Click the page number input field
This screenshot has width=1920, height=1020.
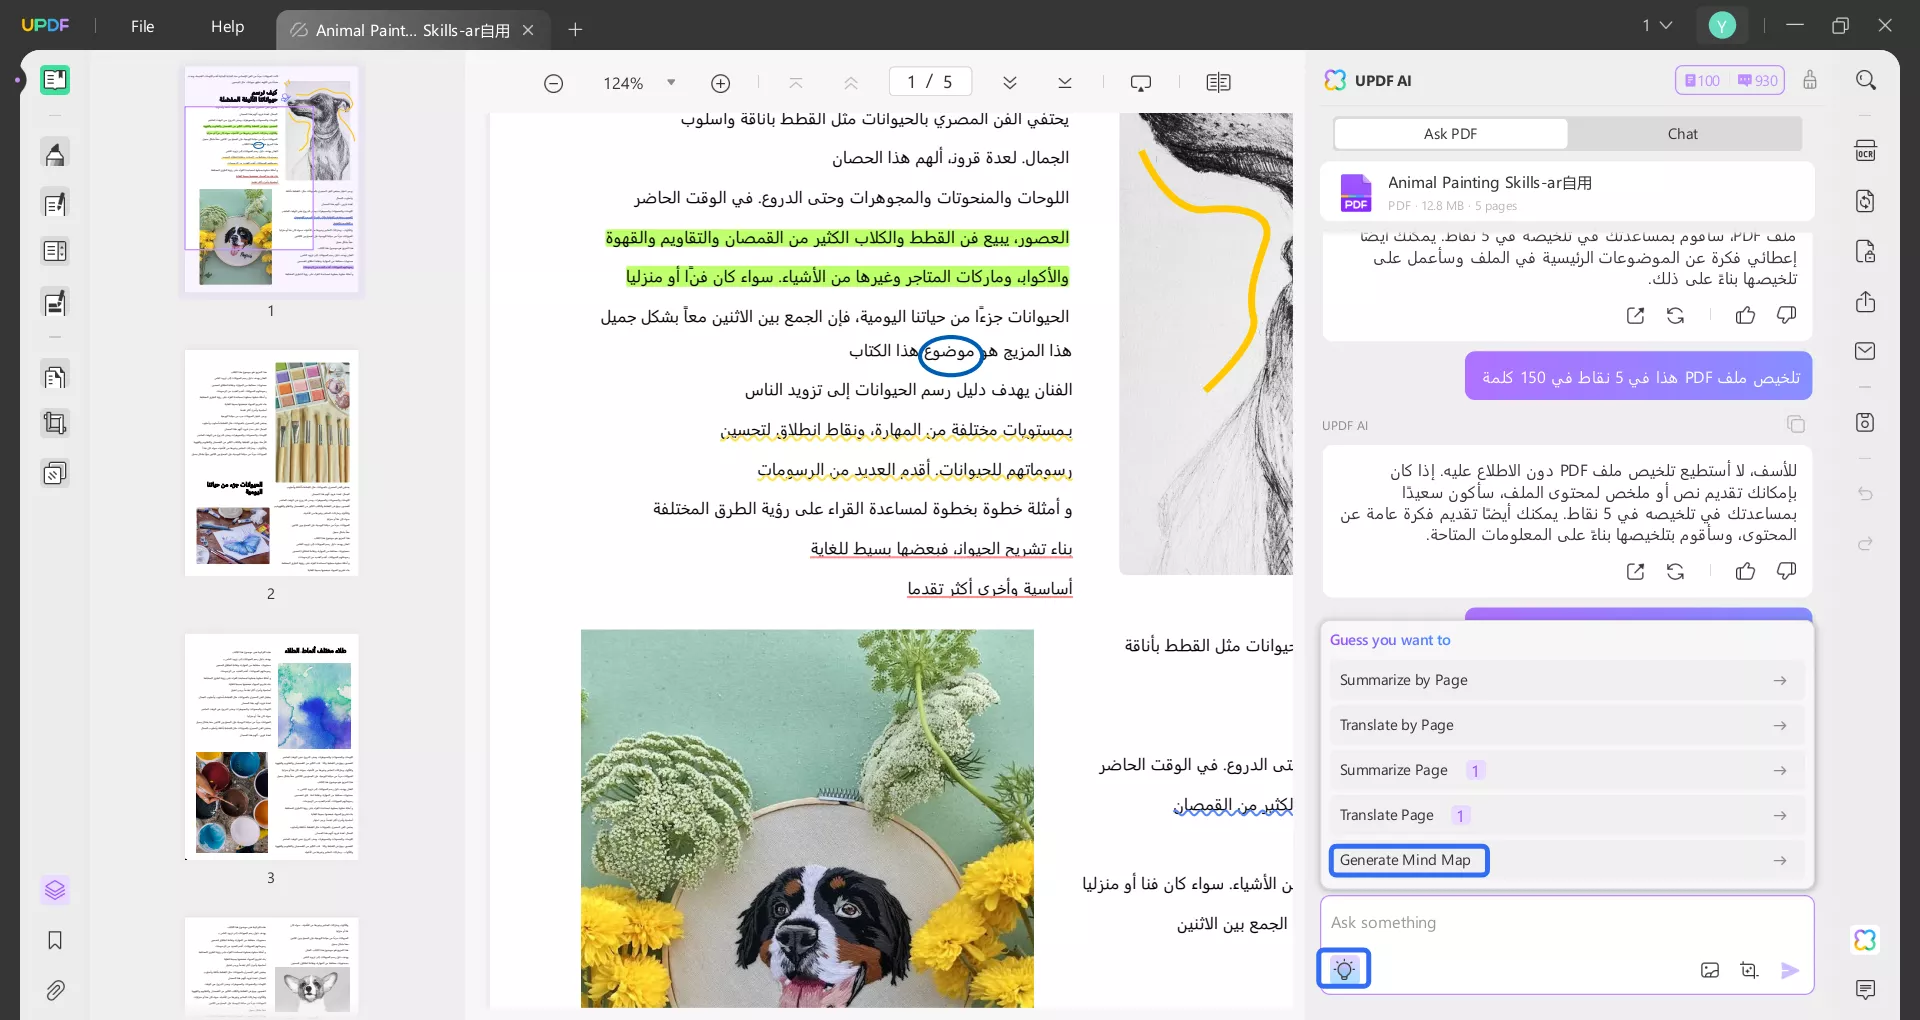(930, 82)
